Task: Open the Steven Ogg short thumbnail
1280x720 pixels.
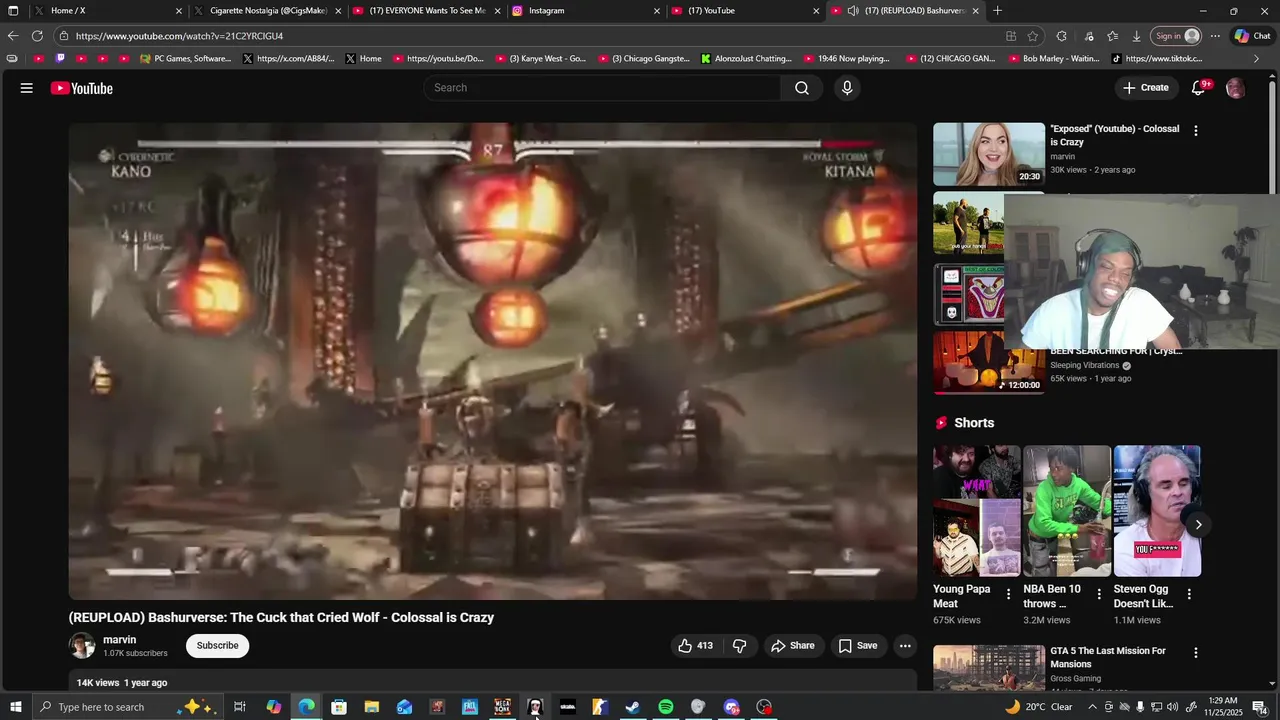Action: coord(1157,511)
